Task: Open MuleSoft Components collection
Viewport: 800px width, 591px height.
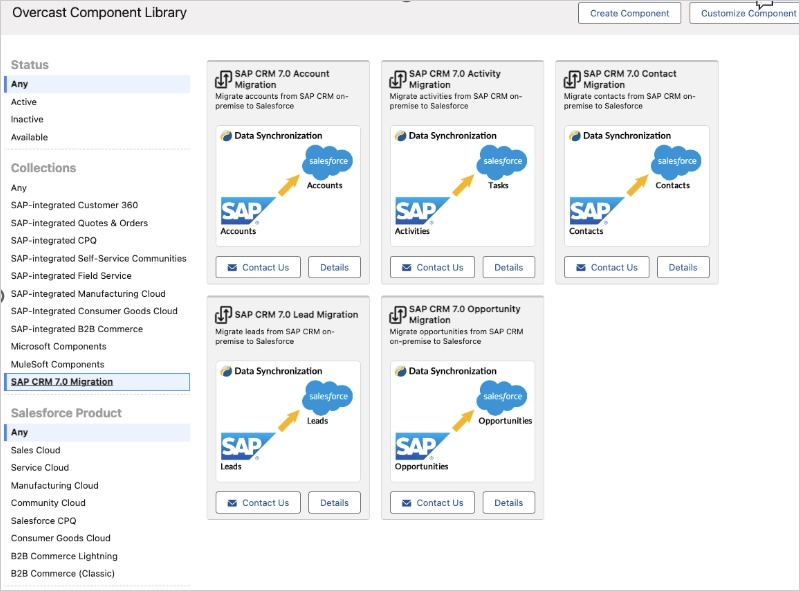Action: pos(58,364)
